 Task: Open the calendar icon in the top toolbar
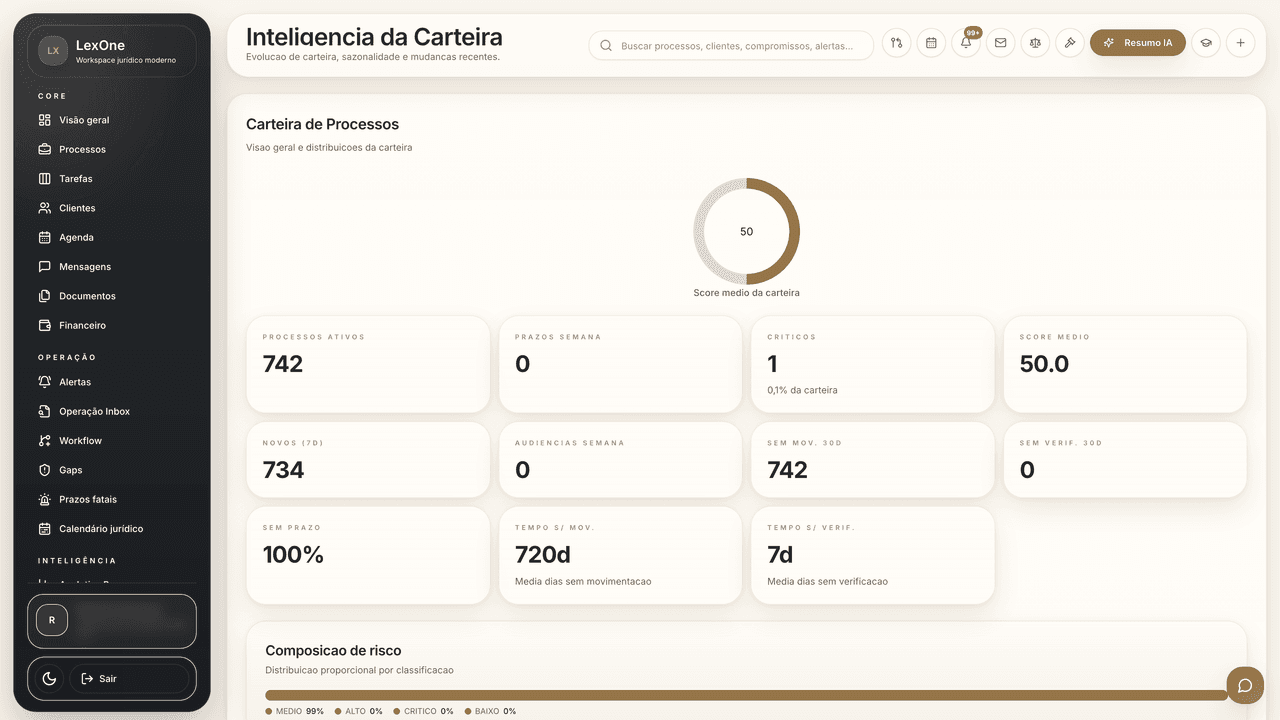coord(931,43)
